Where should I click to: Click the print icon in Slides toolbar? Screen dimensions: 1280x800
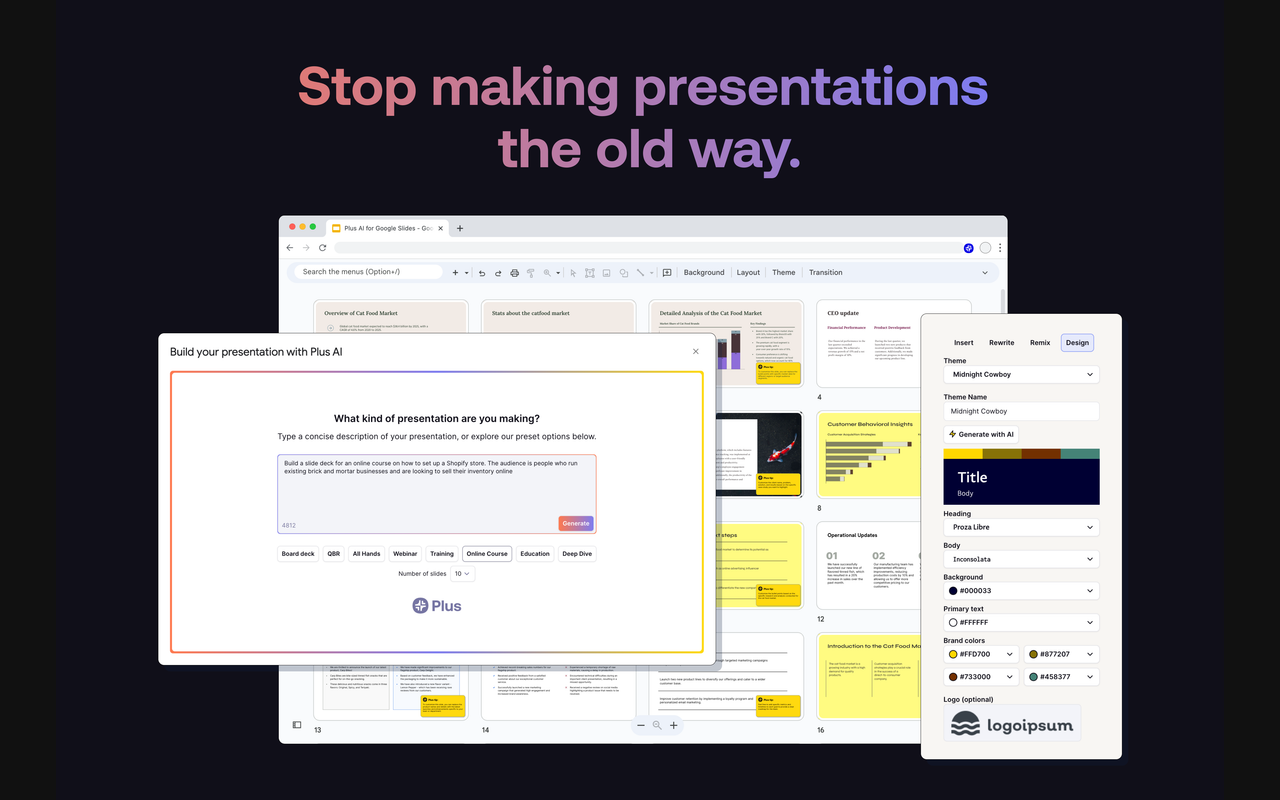click(515, 272)
